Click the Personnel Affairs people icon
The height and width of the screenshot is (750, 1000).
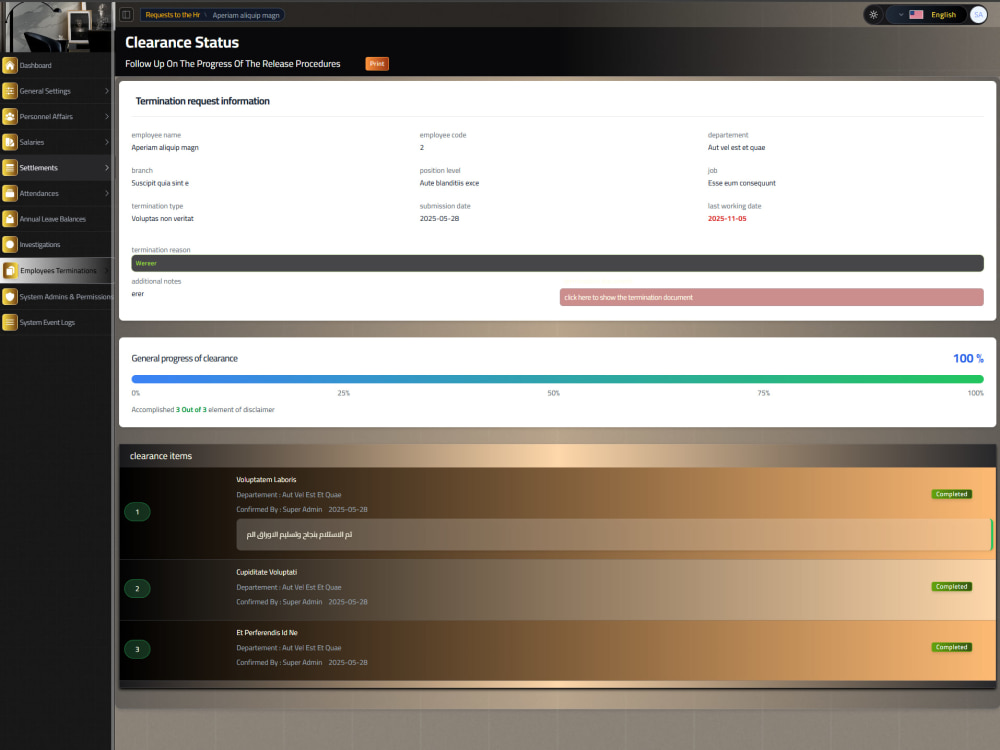click(10, 116)
